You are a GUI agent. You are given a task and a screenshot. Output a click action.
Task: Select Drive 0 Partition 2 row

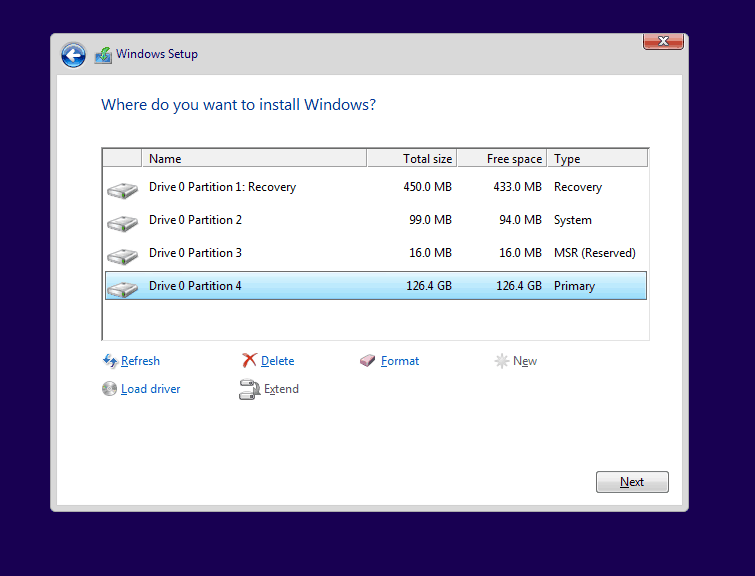coord(376,220)
